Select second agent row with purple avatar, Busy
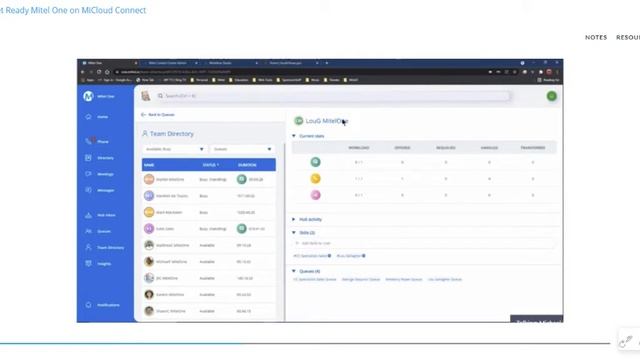Viewport: 640px width, 360px height. click(209, 196)
